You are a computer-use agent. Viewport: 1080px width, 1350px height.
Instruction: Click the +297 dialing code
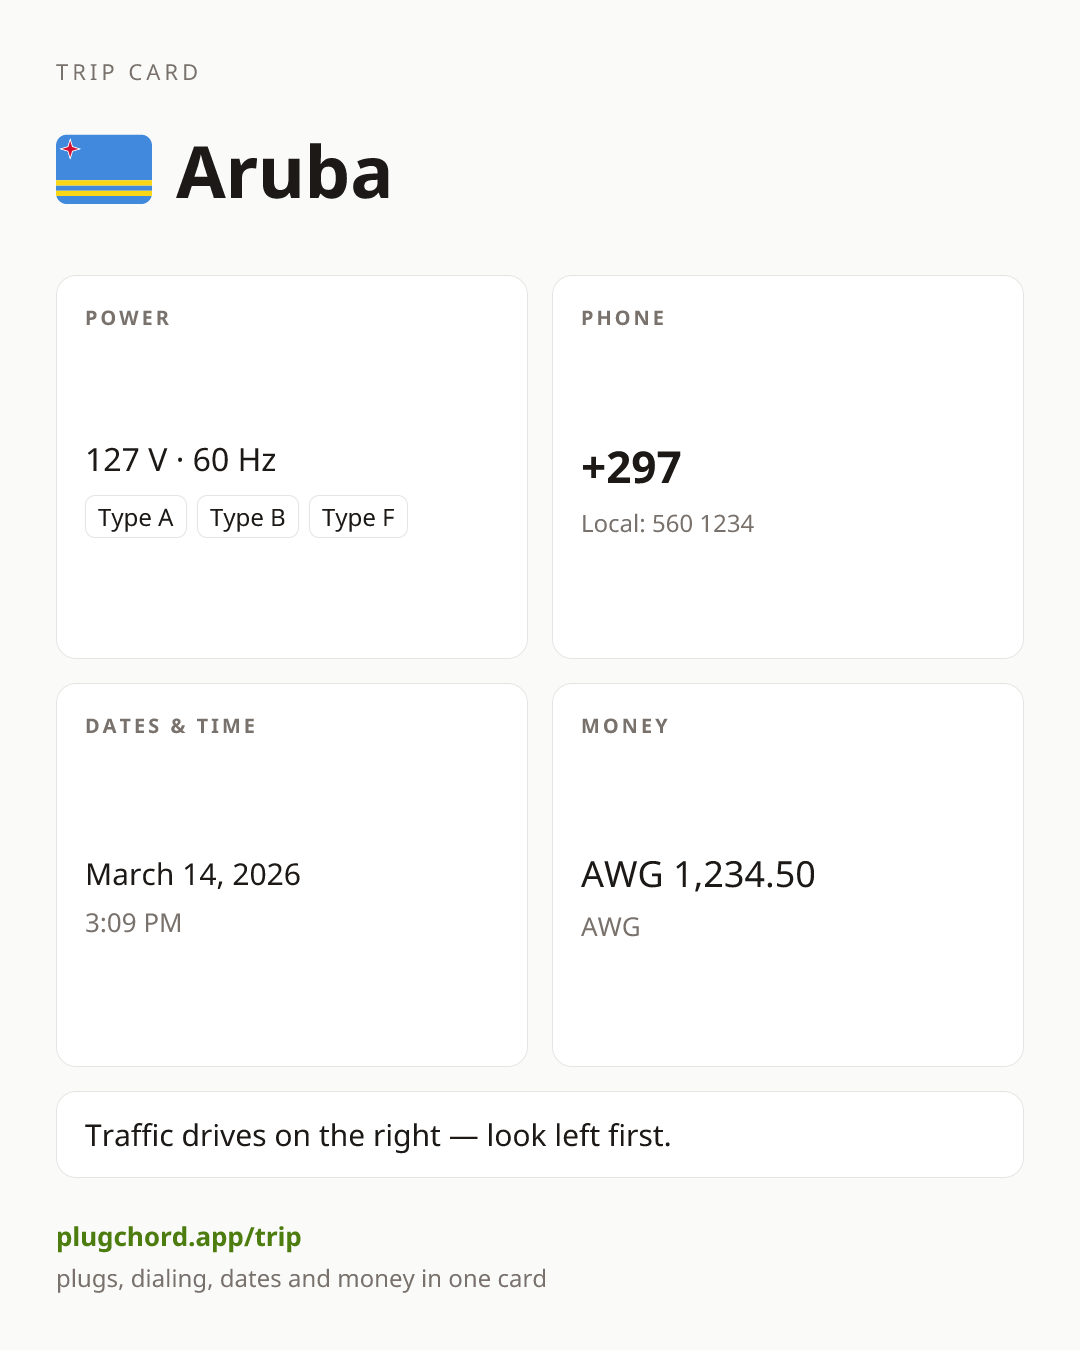click(631, 467)
